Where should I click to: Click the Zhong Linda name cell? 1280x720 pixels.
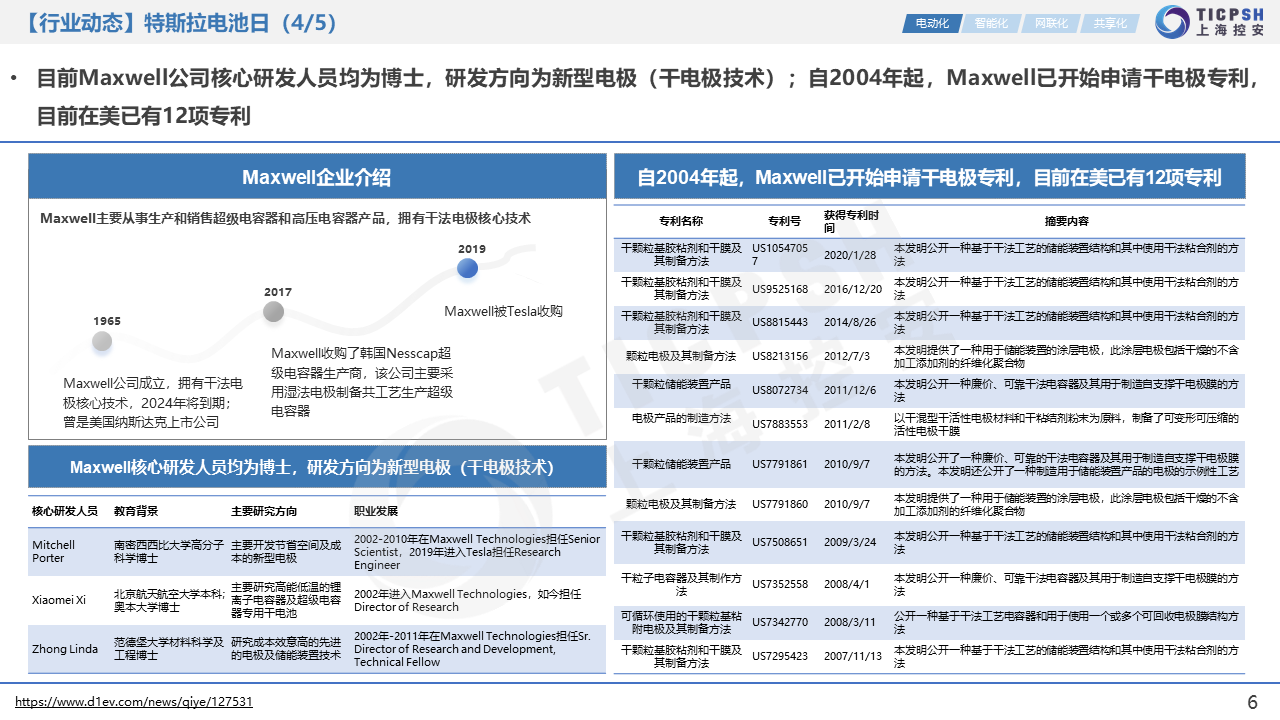64,649
